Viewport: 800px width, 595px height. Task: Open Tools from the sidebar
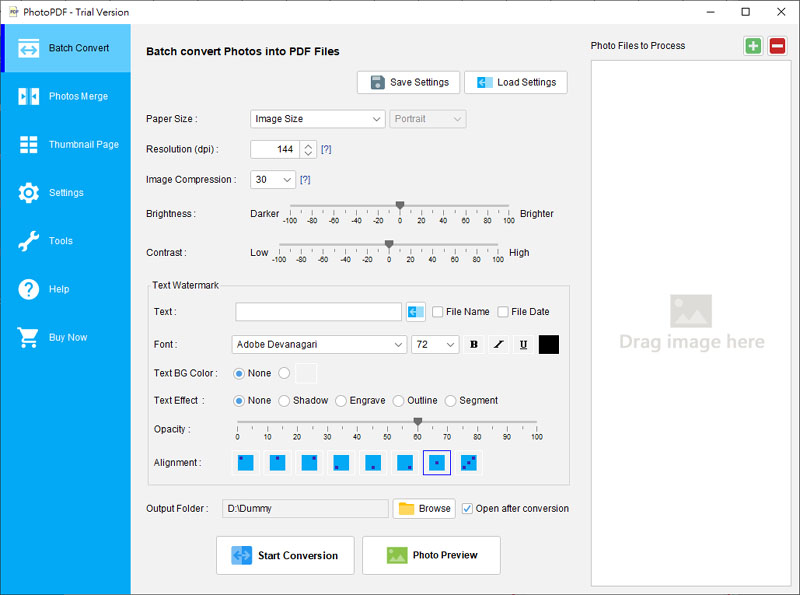(66, 241)
